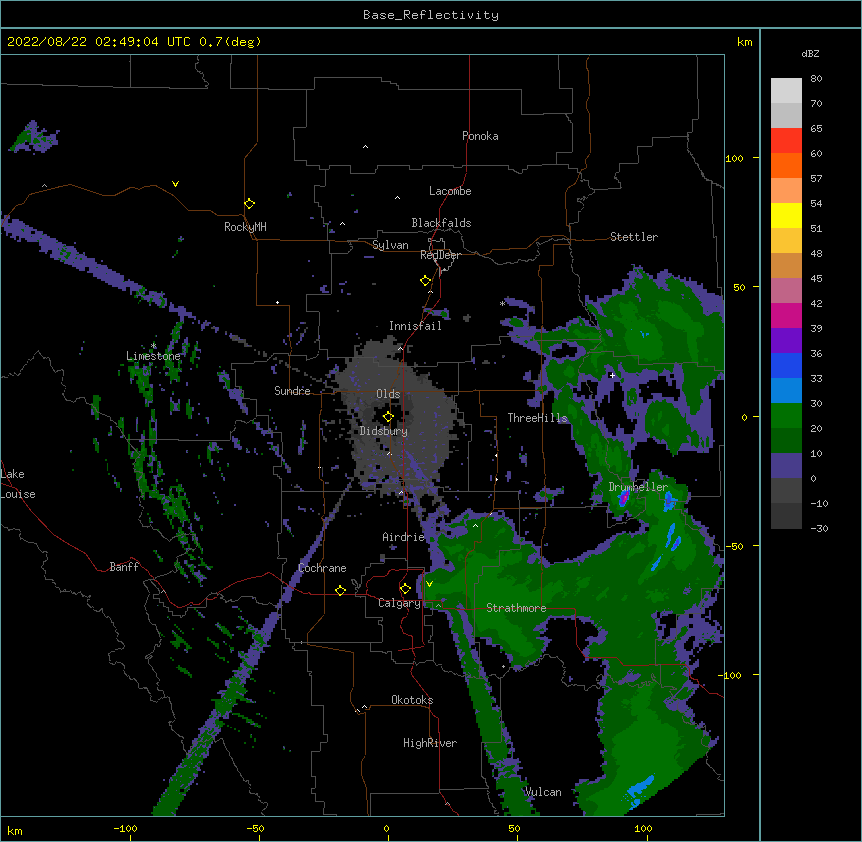Select the yellow V marker northwest of RockyMH
This screenshot has height=842, width=862.
coord(175,184)
